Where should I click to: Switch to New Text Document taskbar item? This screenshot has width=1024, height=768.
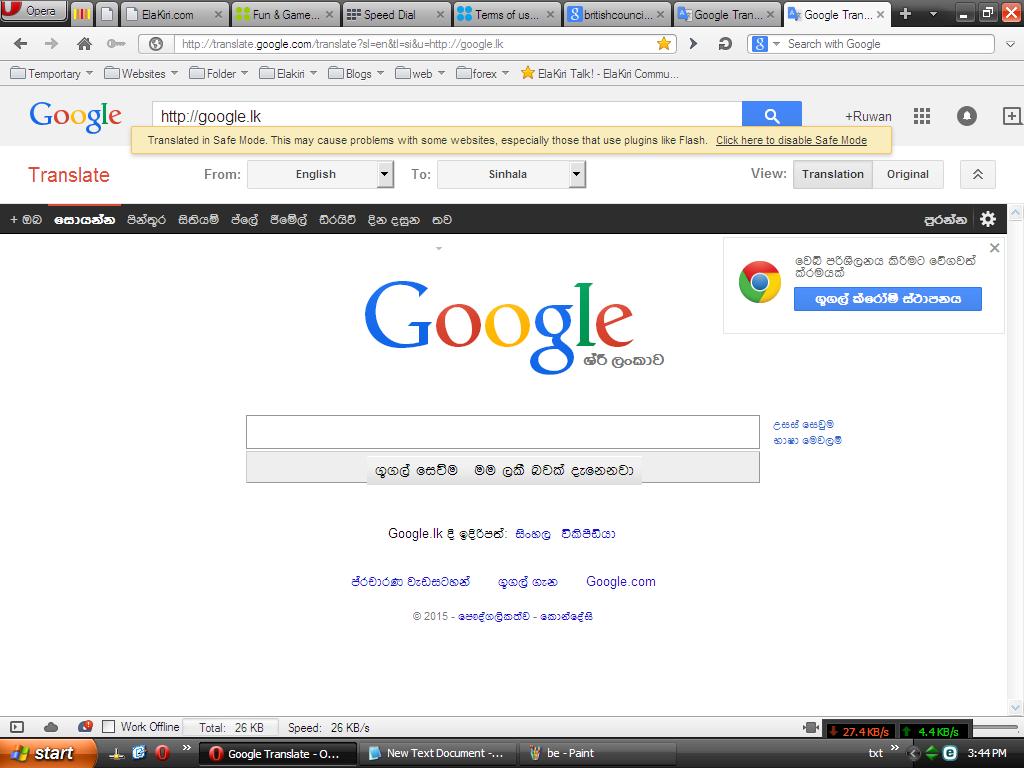tap(436, 753)
